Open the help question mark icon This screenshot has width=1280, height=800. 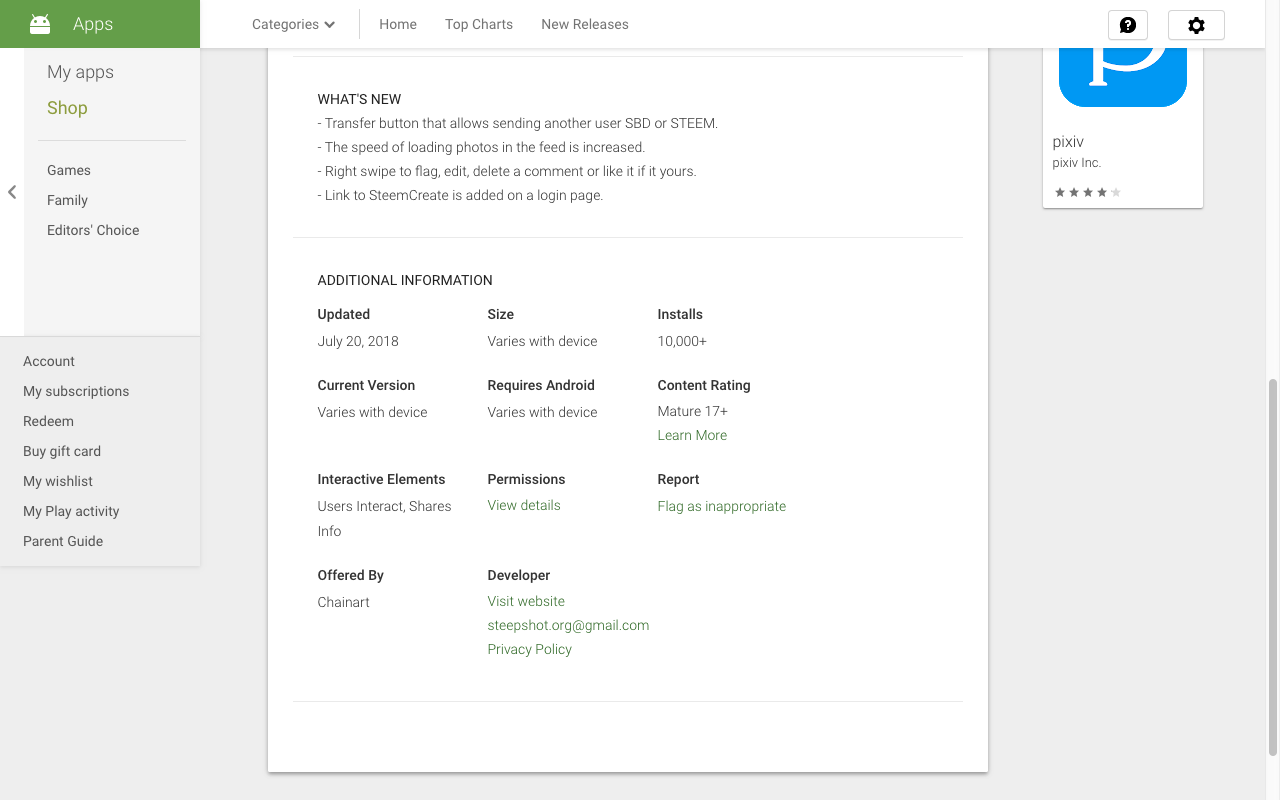1127,25
